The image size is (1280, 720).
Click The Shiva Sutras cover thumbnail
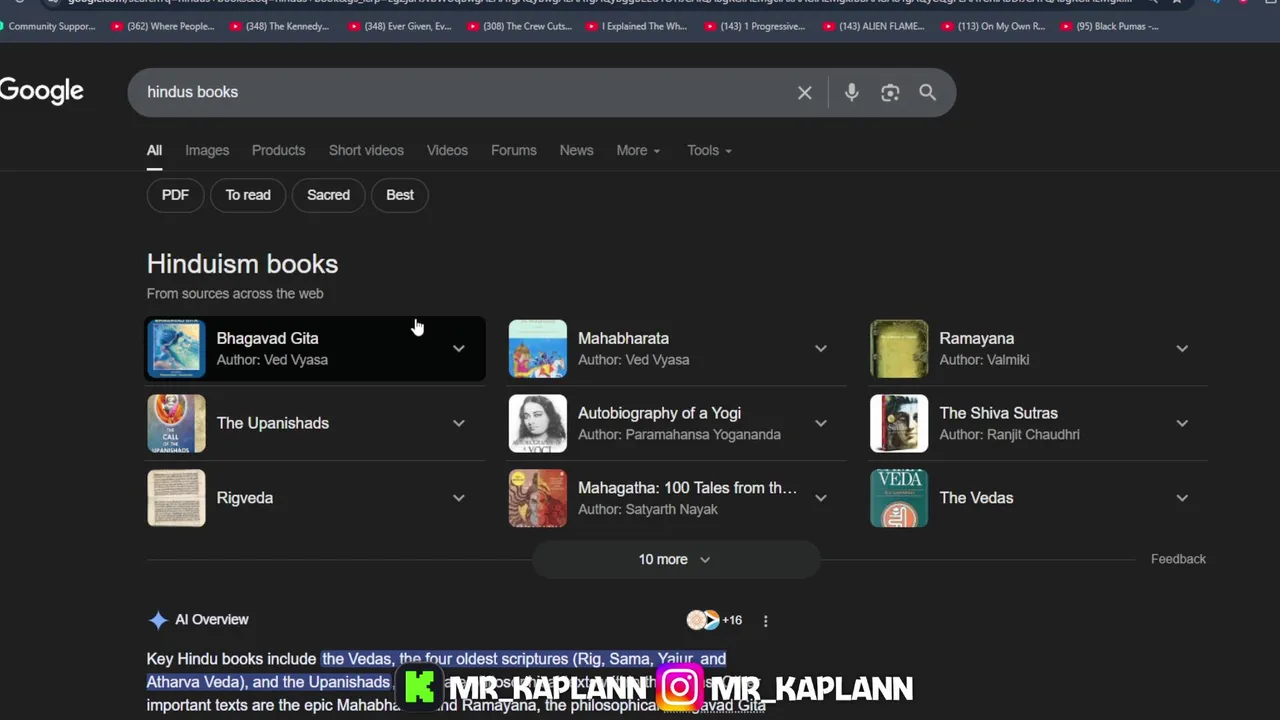(899, 424)
